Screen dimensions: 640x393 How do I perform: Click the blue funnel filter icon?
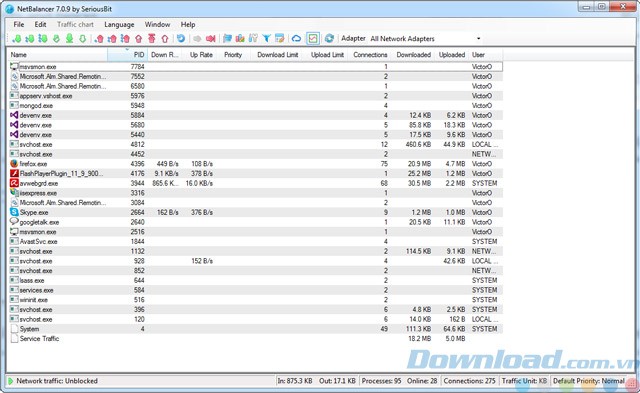tap(267, 39)
